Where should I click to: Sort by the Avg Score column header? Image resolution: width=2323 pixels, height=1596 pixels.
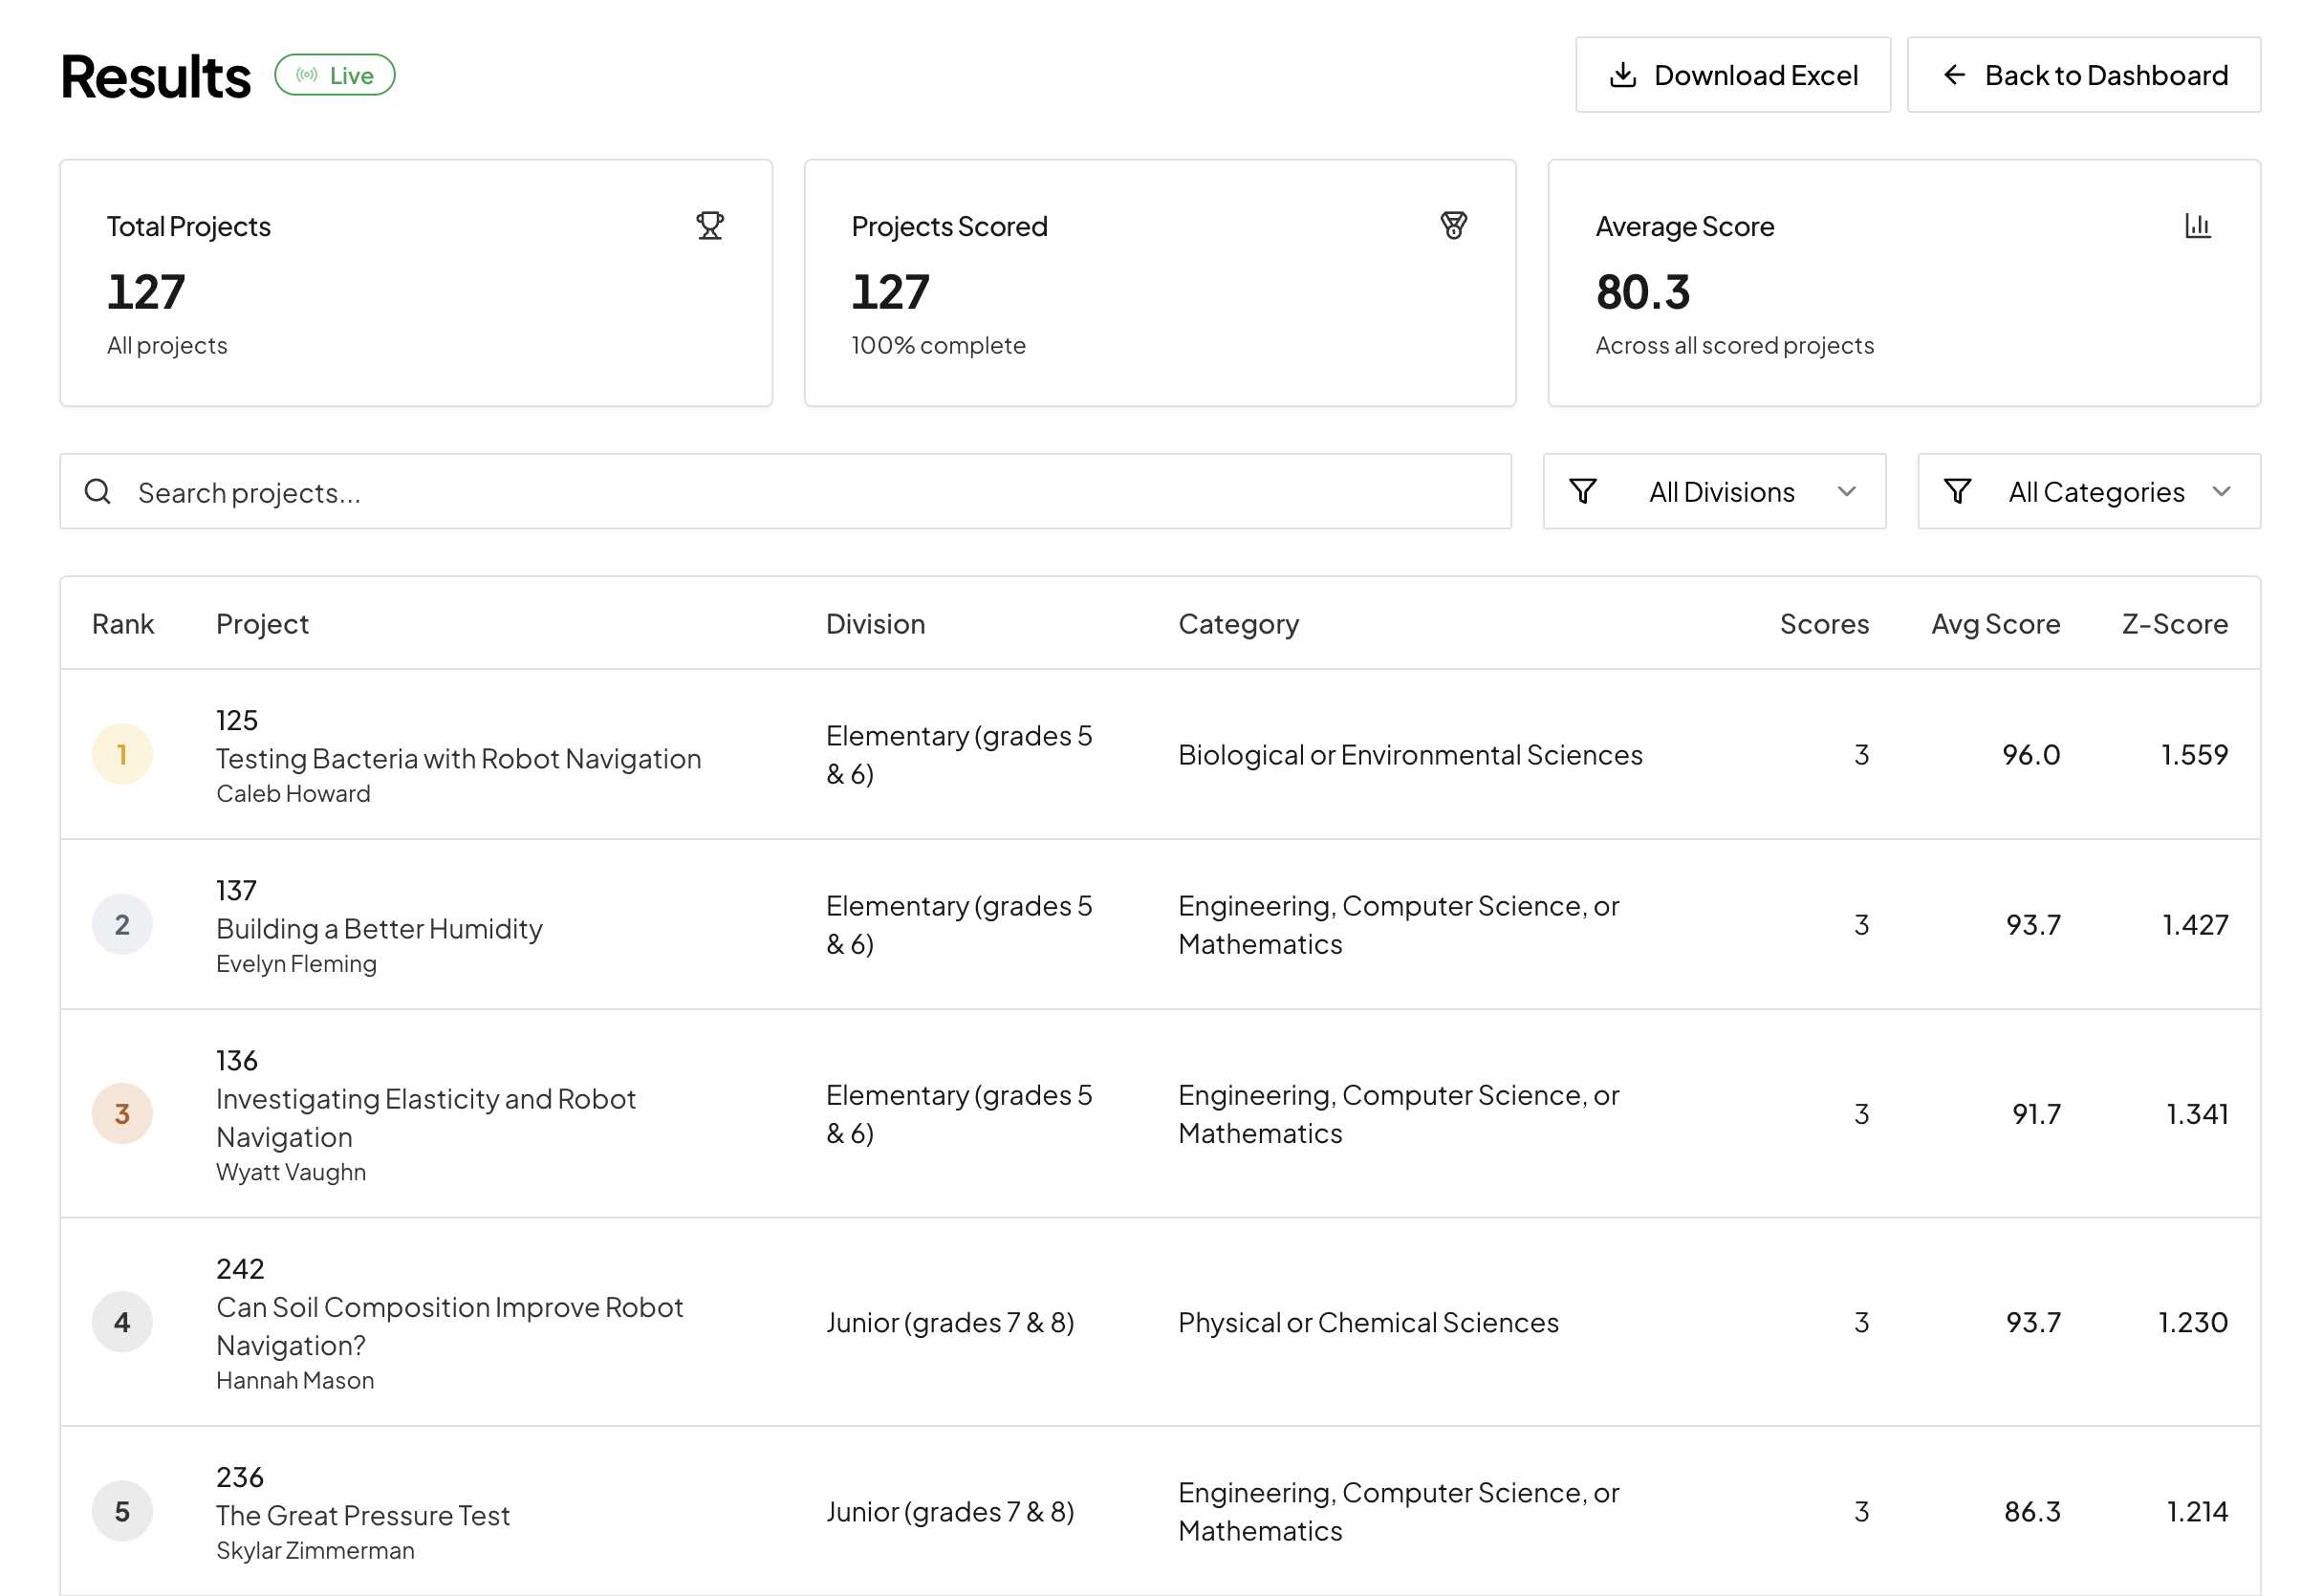(1996, 623)
